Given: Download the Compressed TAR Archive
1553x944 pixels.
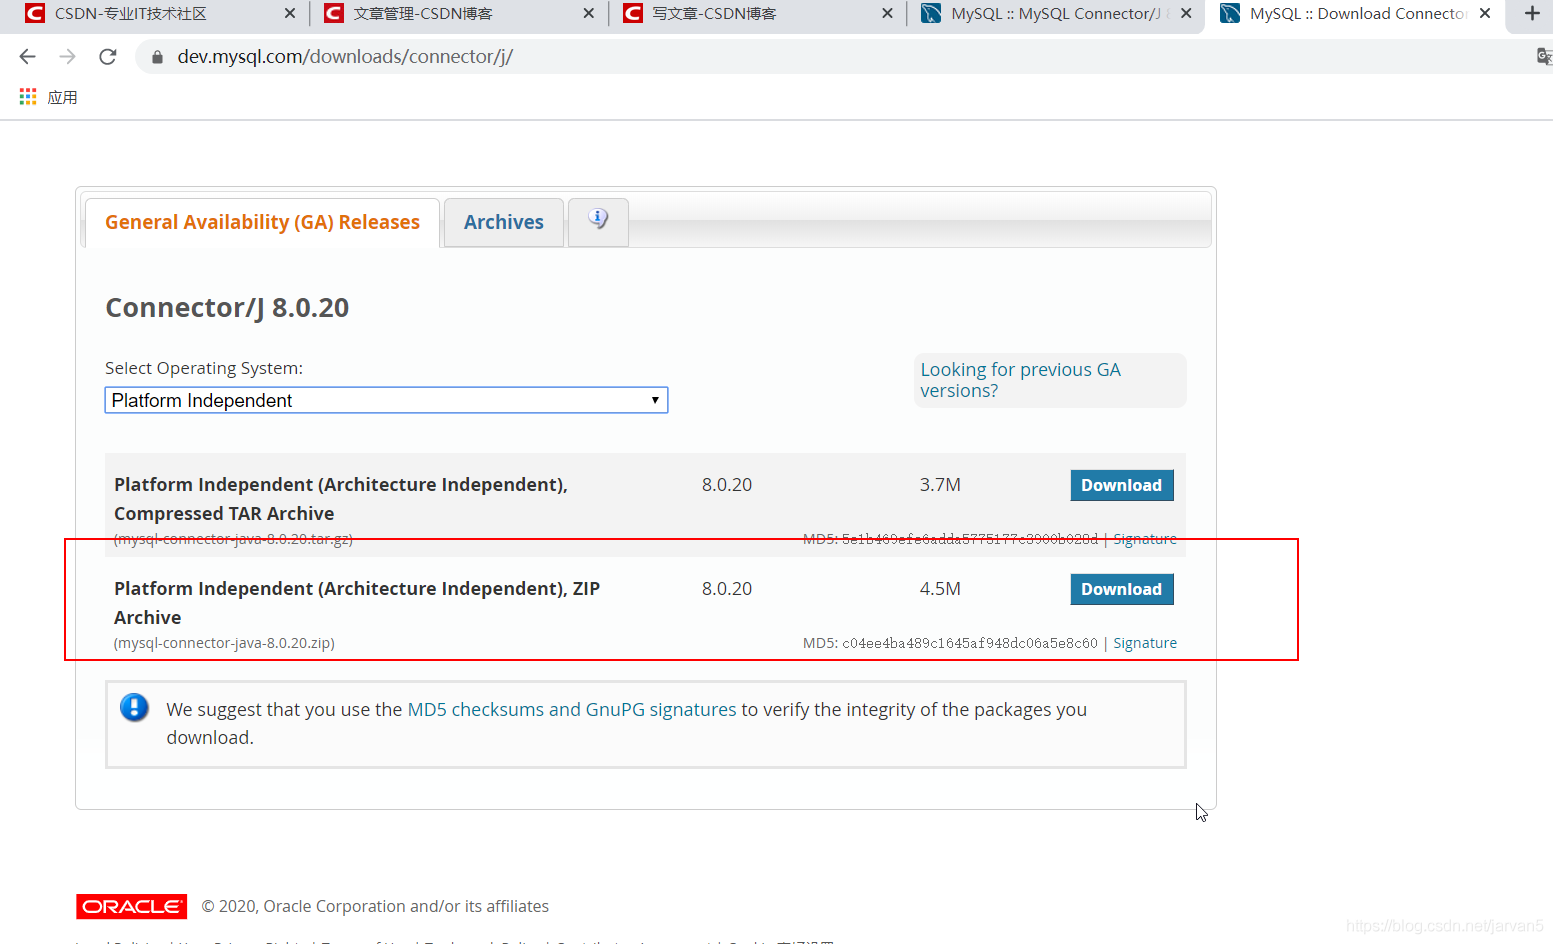Looking at the screenshot, I should 1121,485.
